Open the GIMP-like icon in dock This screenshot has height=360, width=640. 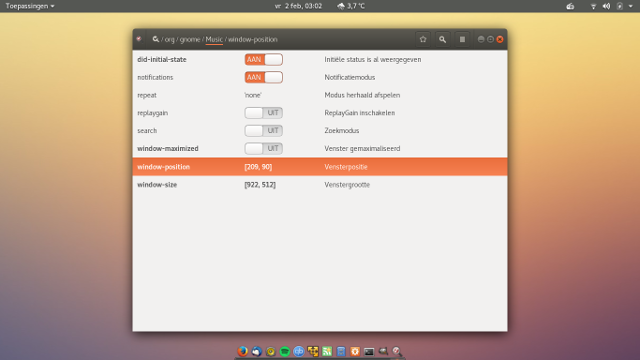(x=383, y=351)
